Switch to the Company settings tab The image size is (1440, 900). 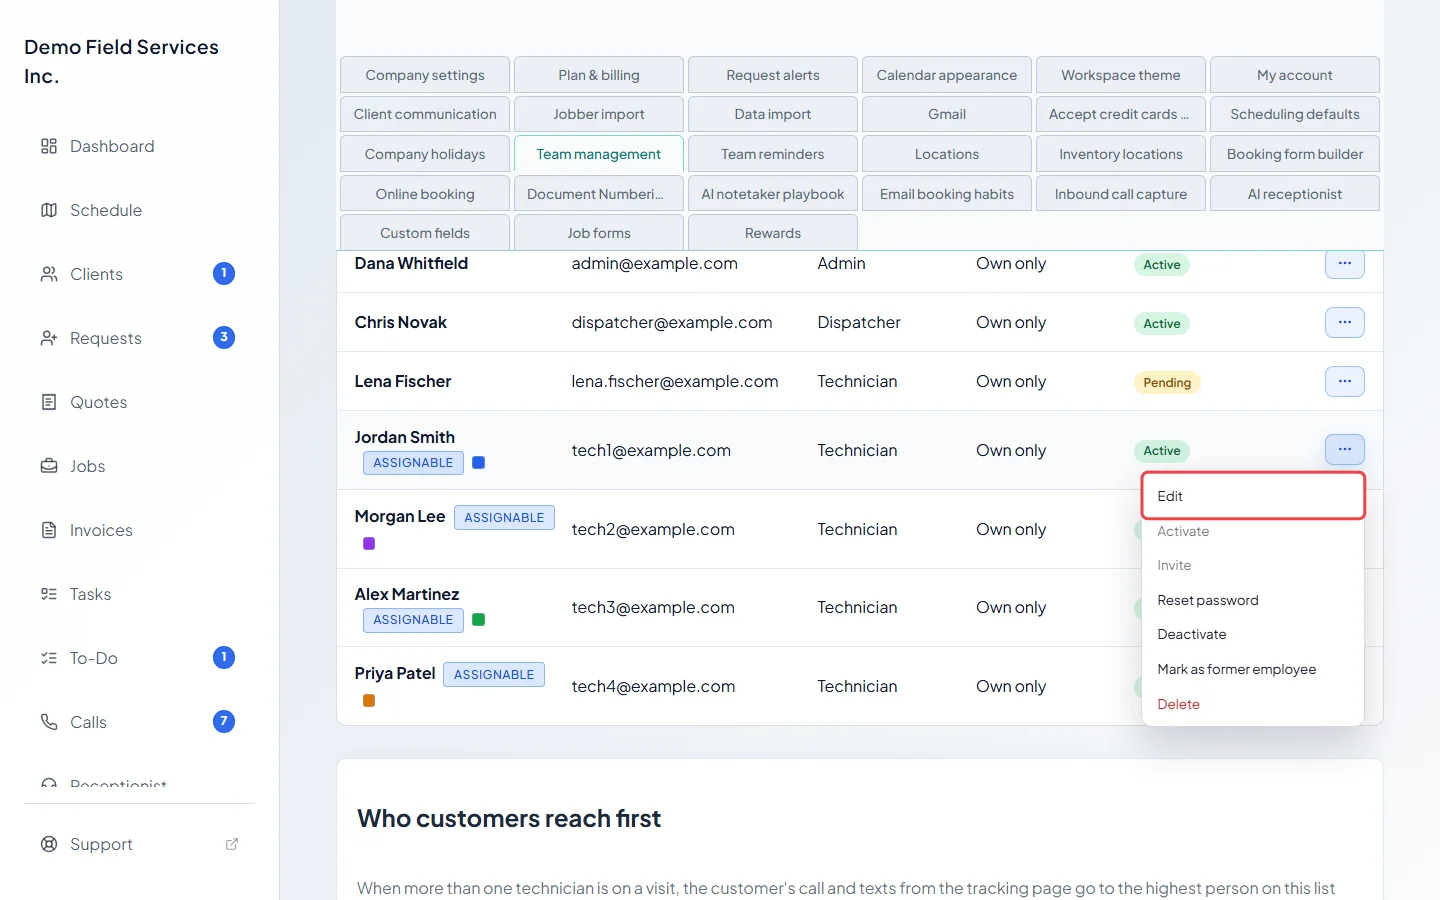click(425, 75)
